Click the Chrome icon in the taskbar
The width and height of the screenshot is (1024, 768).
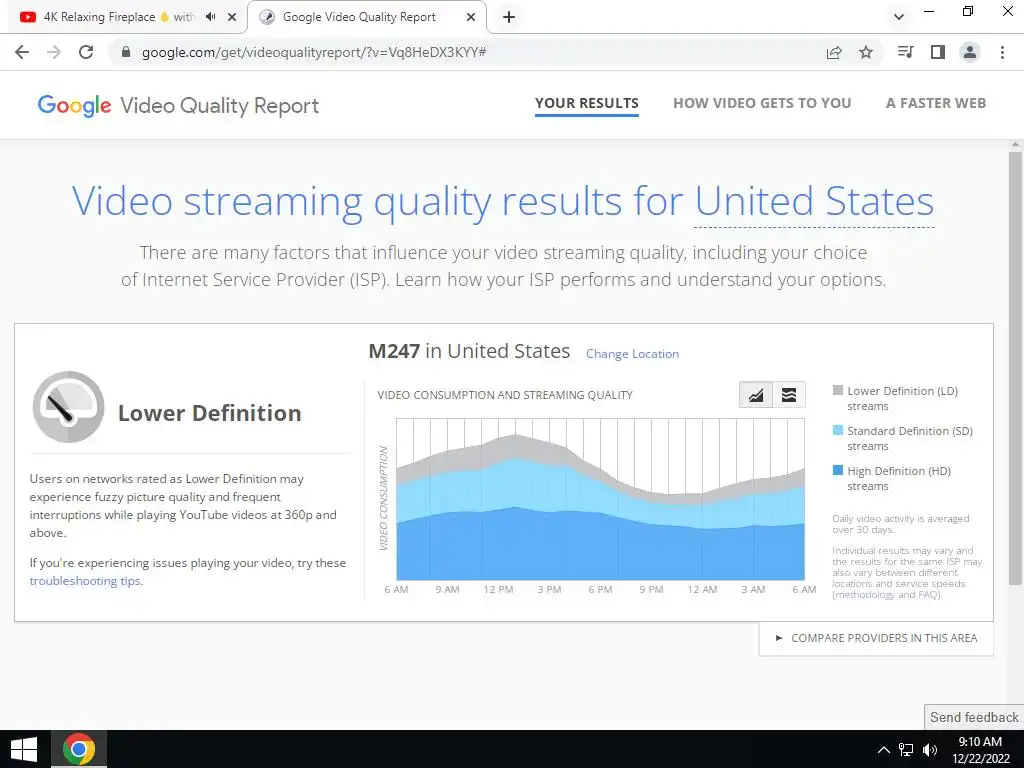[x=78, y=749]
